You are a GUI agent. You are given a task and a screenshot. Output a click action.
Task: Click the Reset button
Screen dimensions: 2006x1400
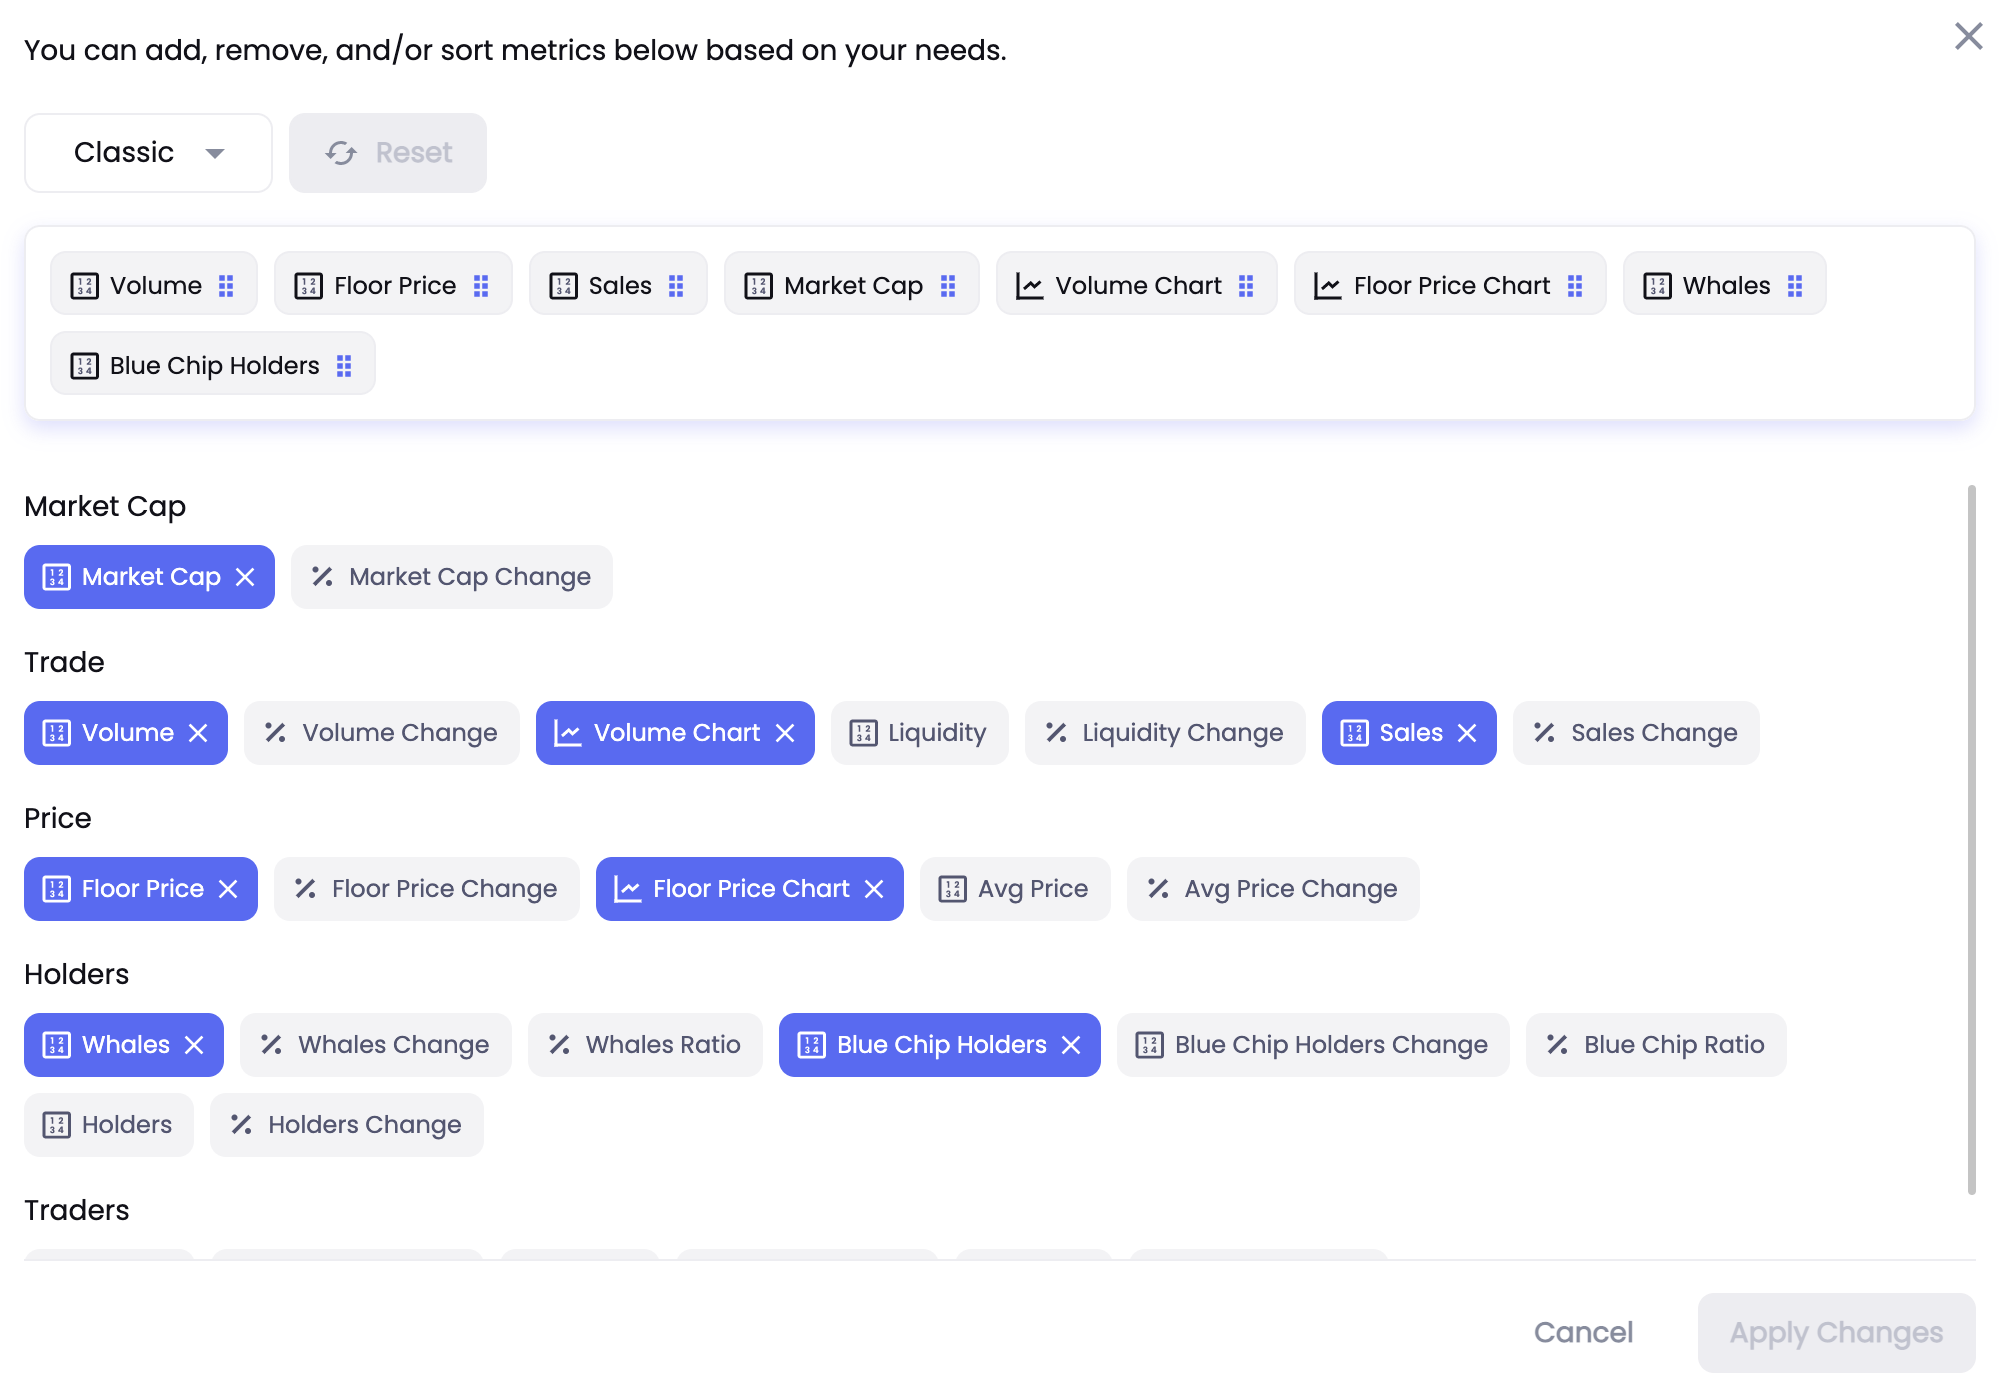pyautogui.click(x=388, y=153)
